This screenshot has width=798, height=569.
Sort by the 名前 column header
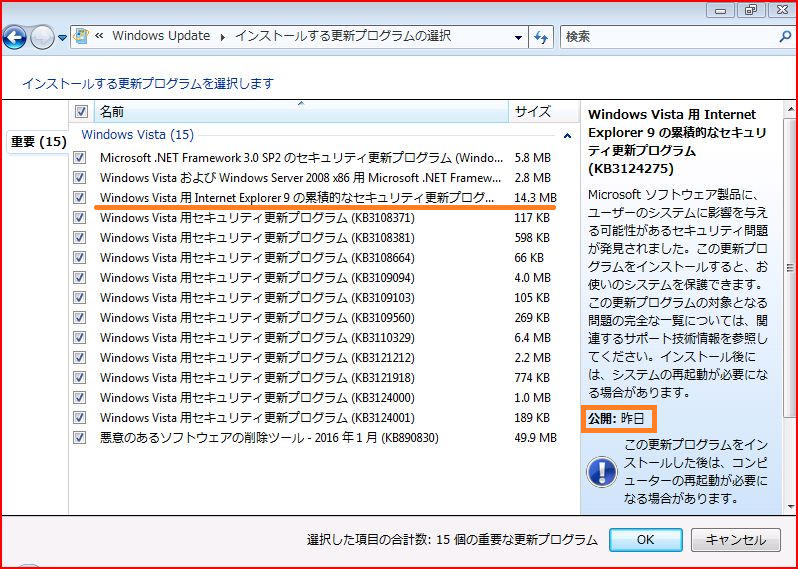[301, 111]
